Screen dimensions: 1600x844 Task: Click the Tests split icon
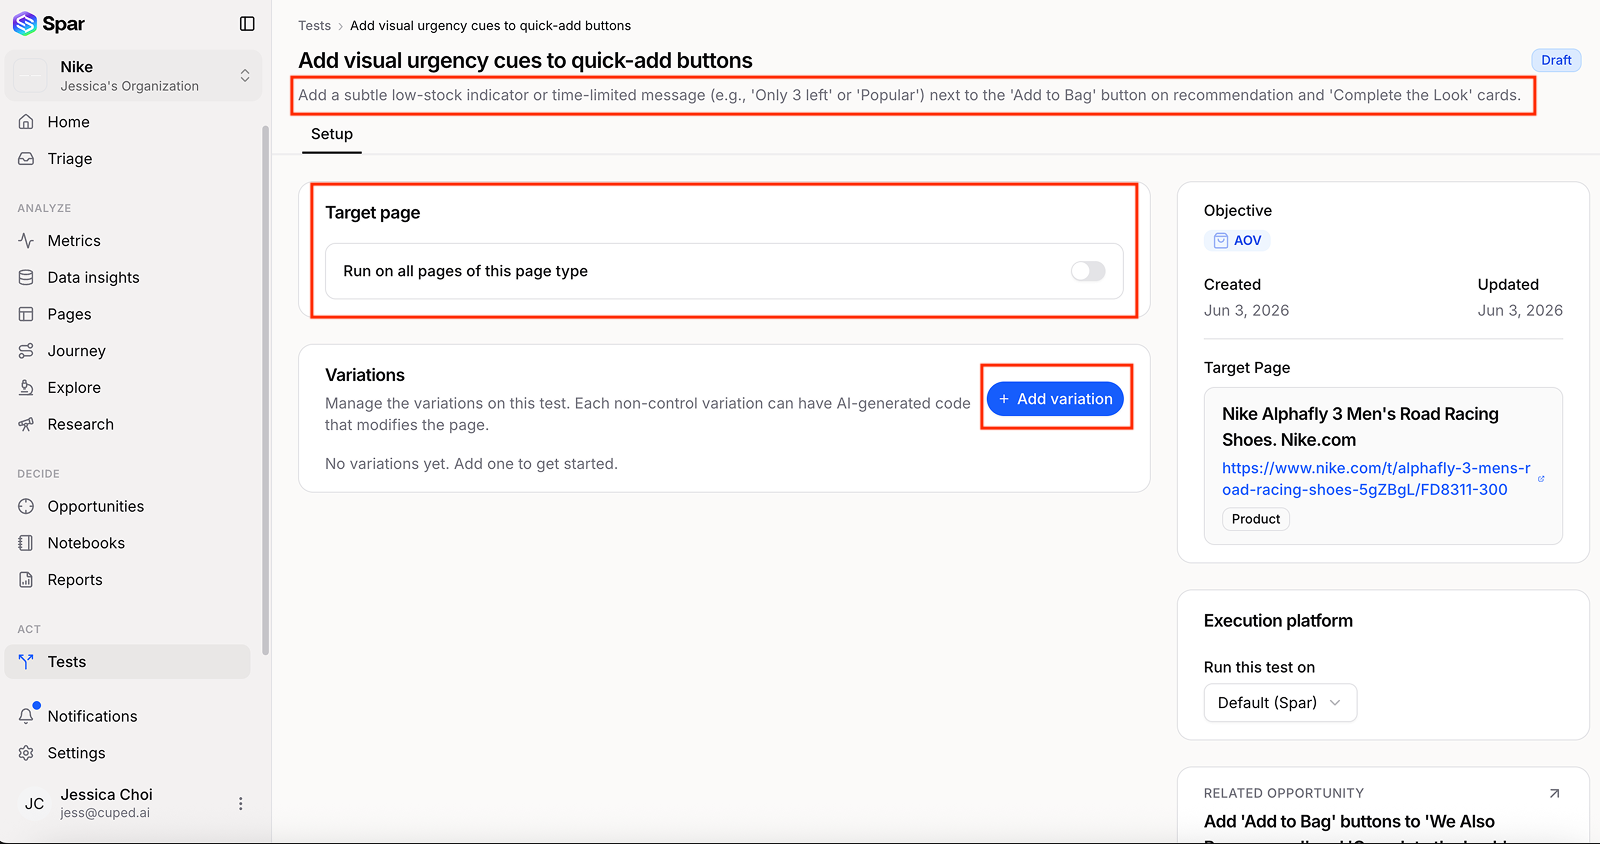pyautogui.click(x=26, y=662)
